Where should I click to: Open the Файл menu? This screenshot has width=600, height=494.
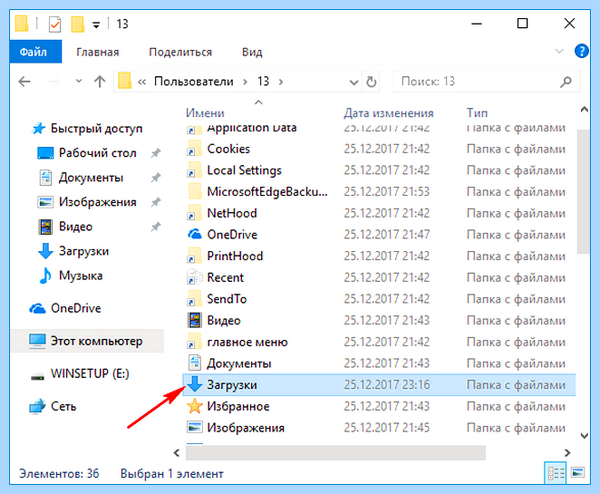34,52
